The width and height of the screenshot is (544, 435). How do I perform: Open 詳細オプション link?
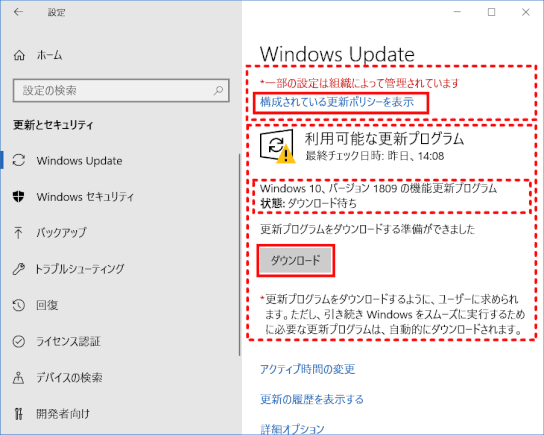292,429
